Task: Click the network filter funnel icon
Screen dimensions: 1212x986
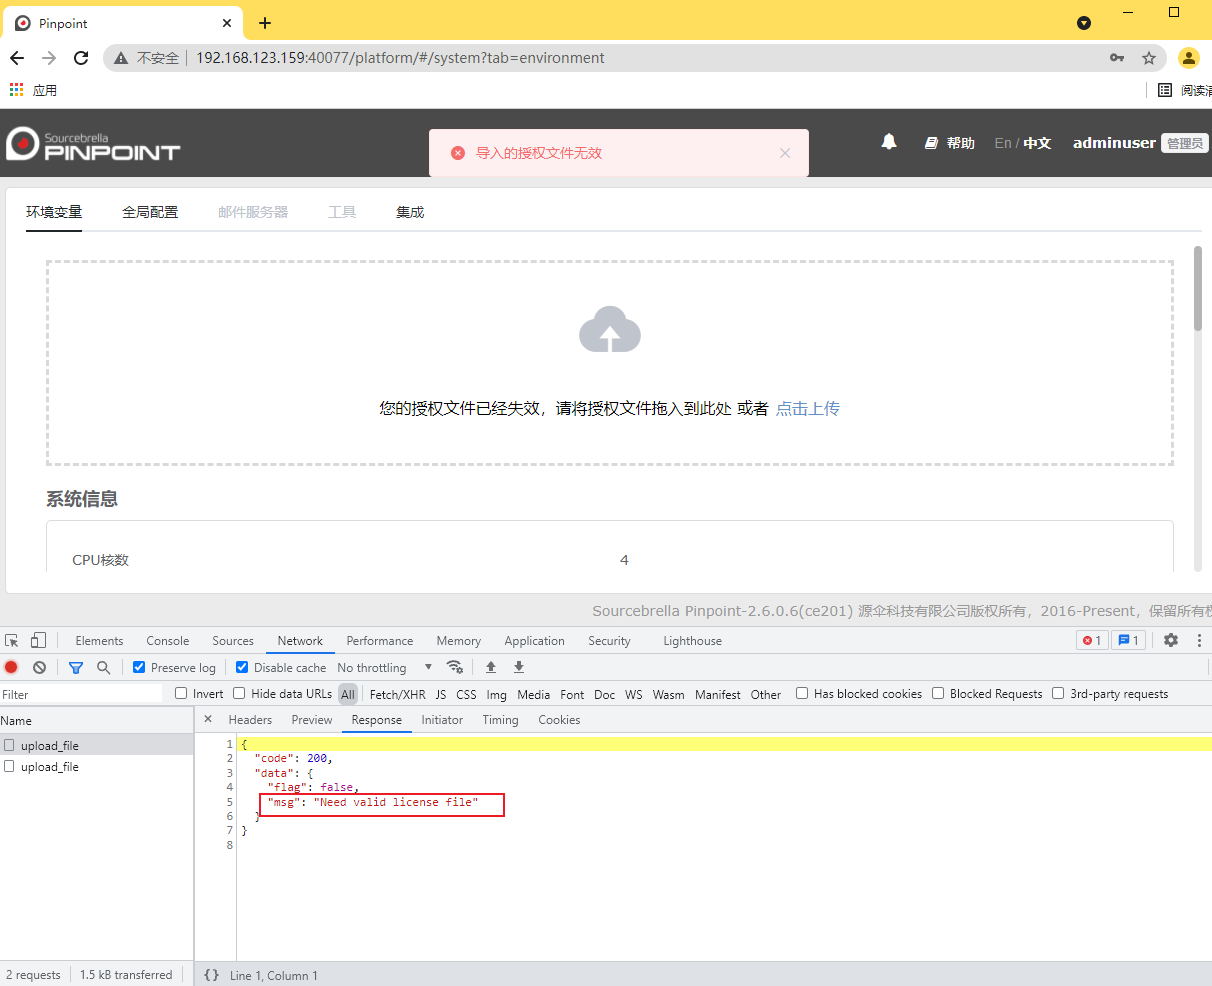Action: coord(75,667)
